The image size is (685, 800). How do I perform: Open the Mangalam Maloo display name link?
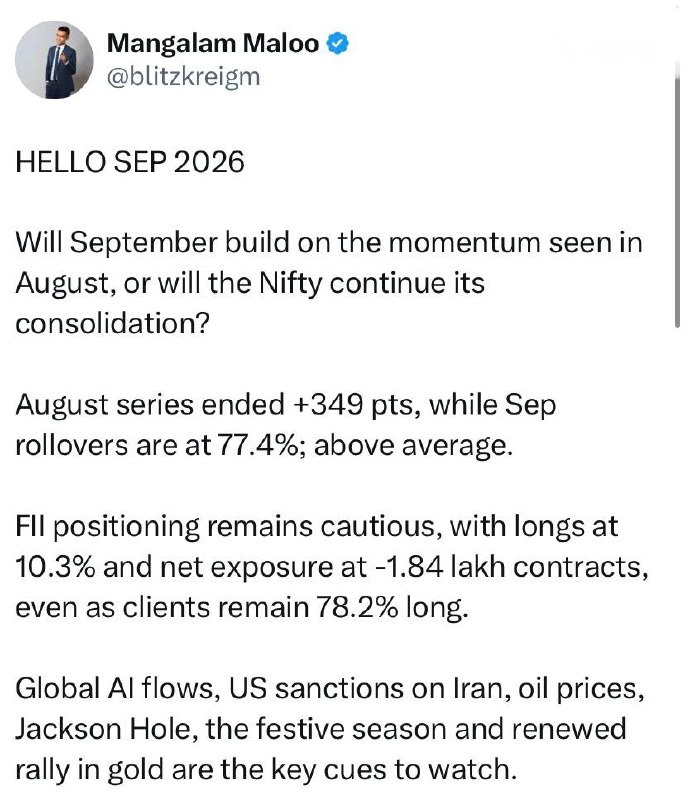tap(213, 43)
